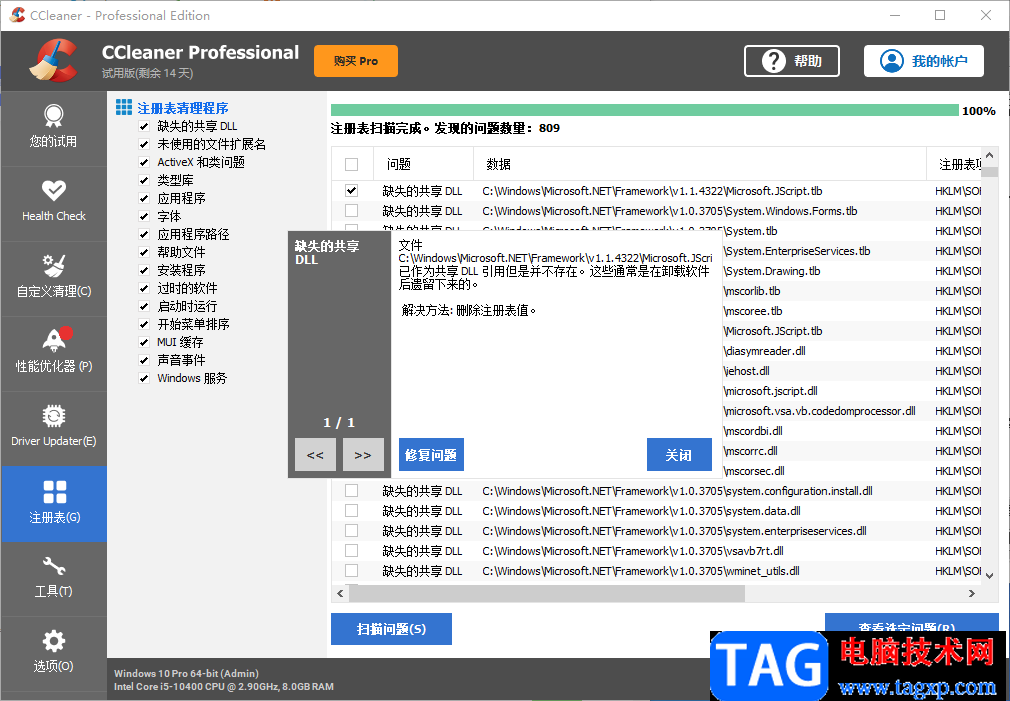Open the 帮助 (Help) menu
This screenshot has width=1010, height=701.
coord(791,60)
